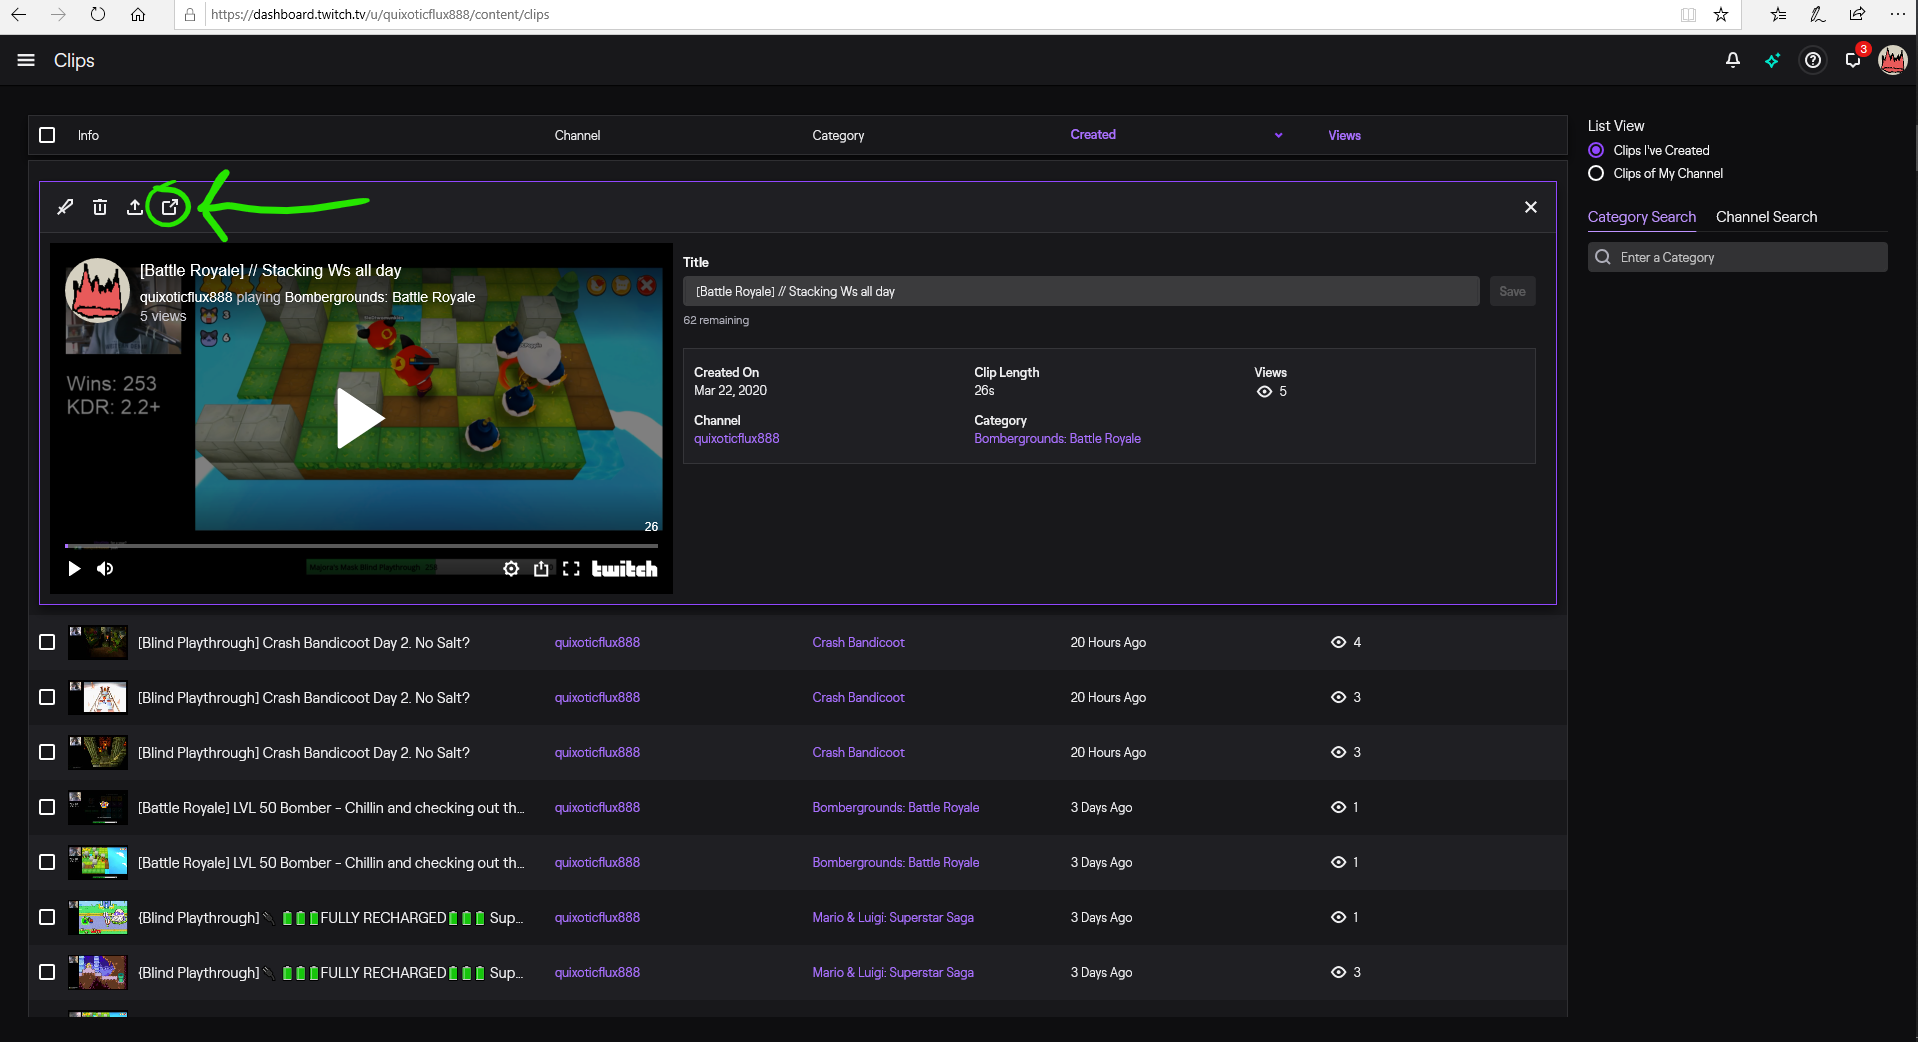Save the clip title
The image size is (1918, 1042).
click(x=1512, y=292)
